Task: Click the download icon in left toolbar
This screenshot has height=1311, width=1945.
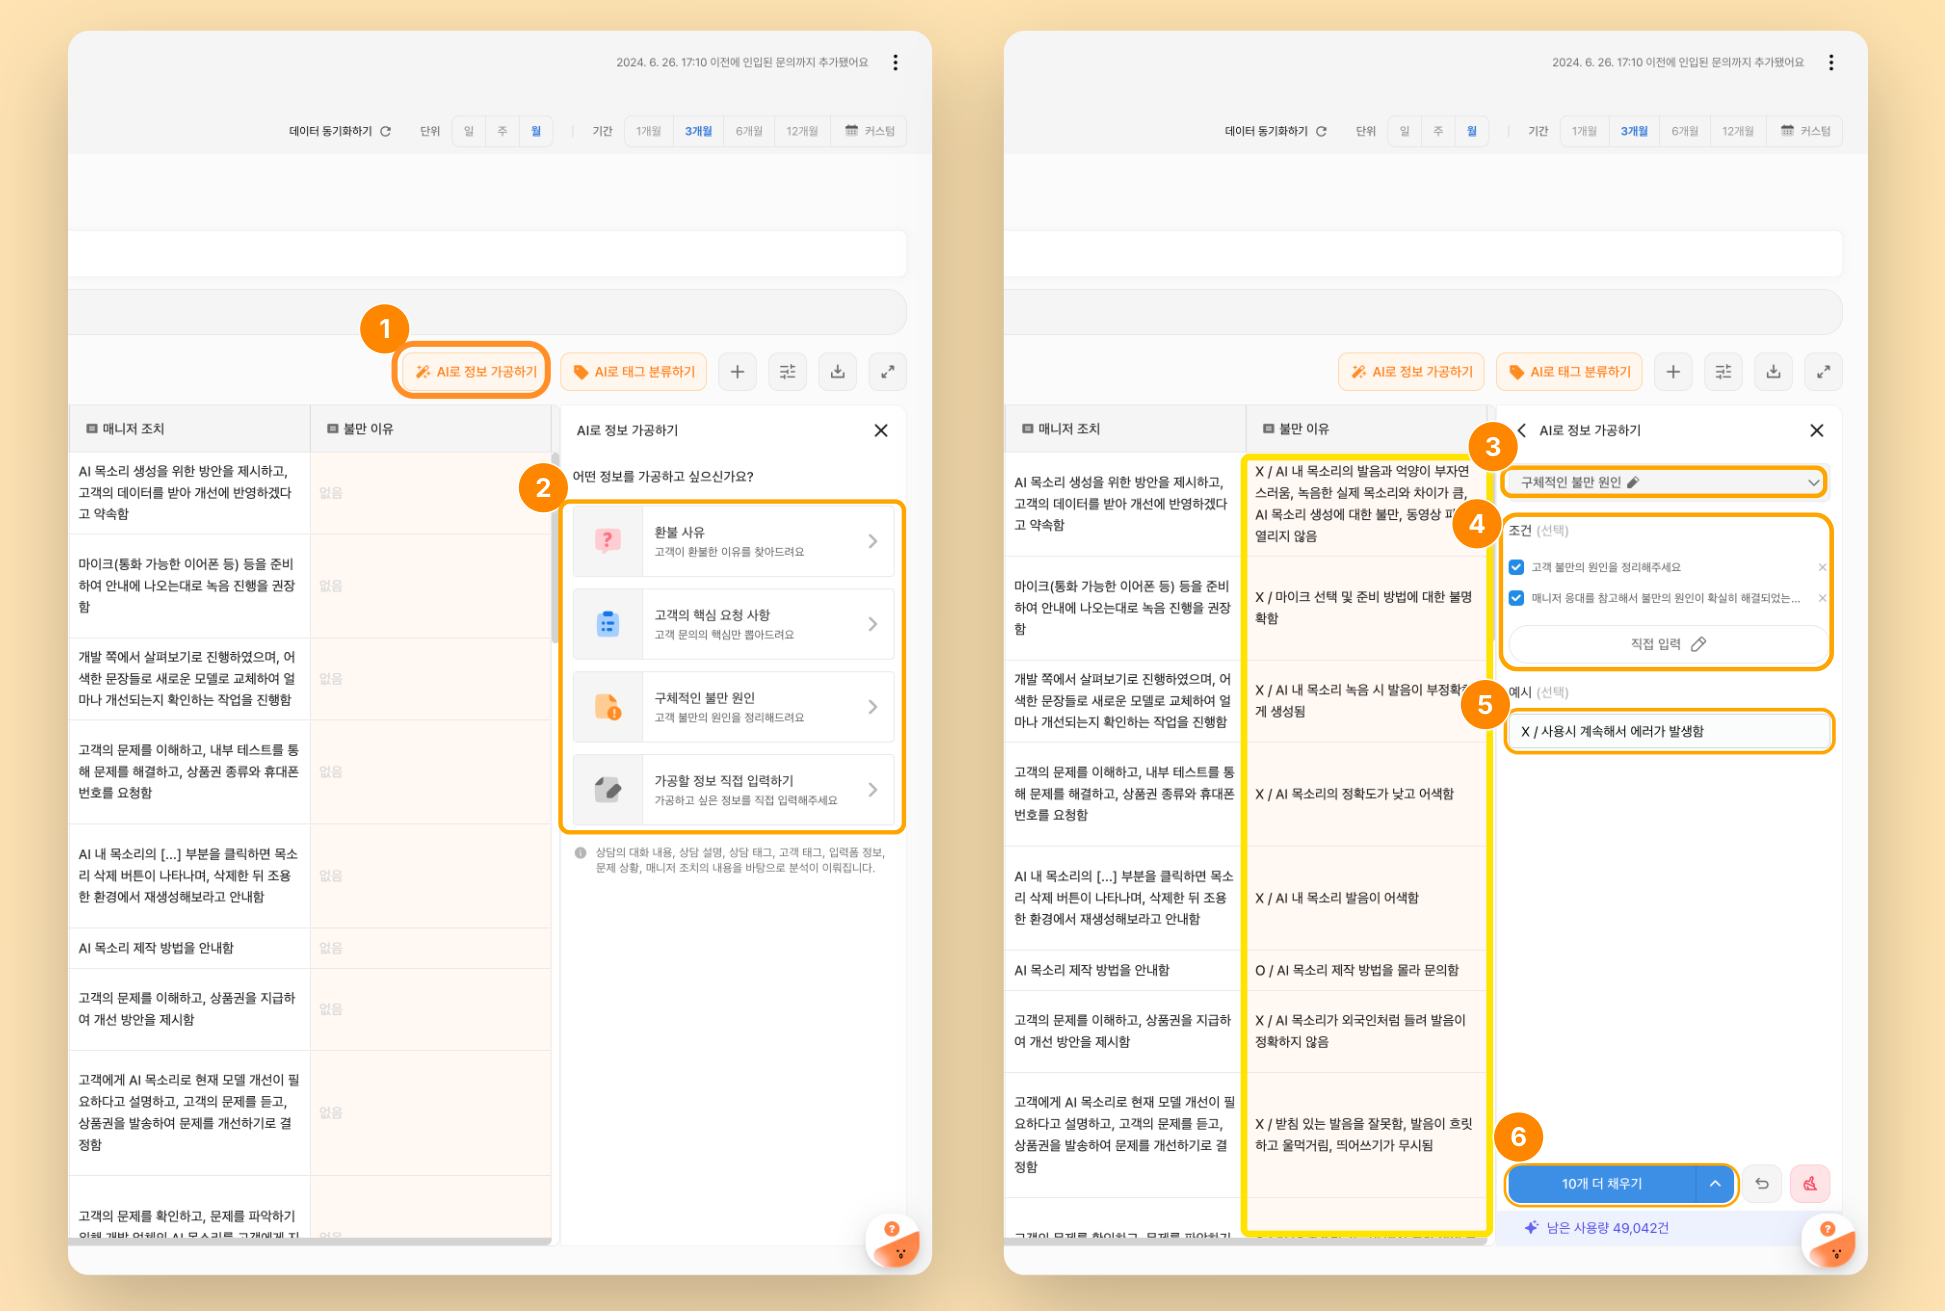Action: (x=837, y=372)
